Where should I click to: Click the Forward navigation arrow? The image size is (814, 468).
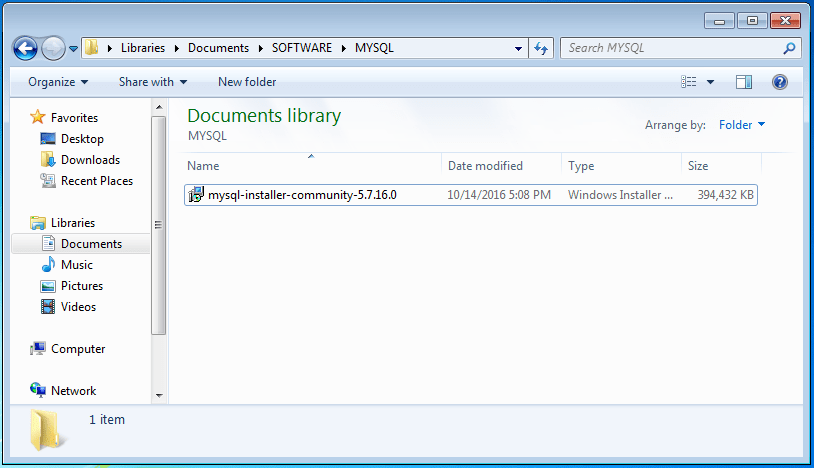53,49
